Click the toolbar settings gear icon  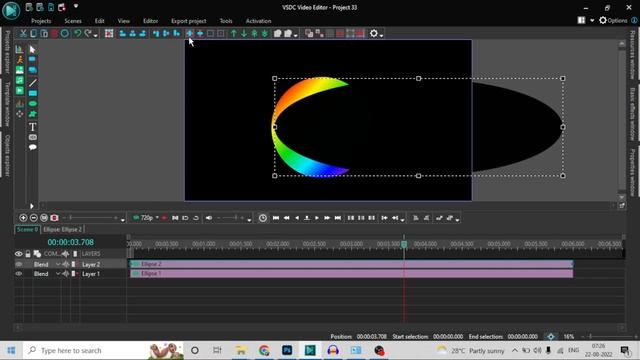click(x=373, y=33)
